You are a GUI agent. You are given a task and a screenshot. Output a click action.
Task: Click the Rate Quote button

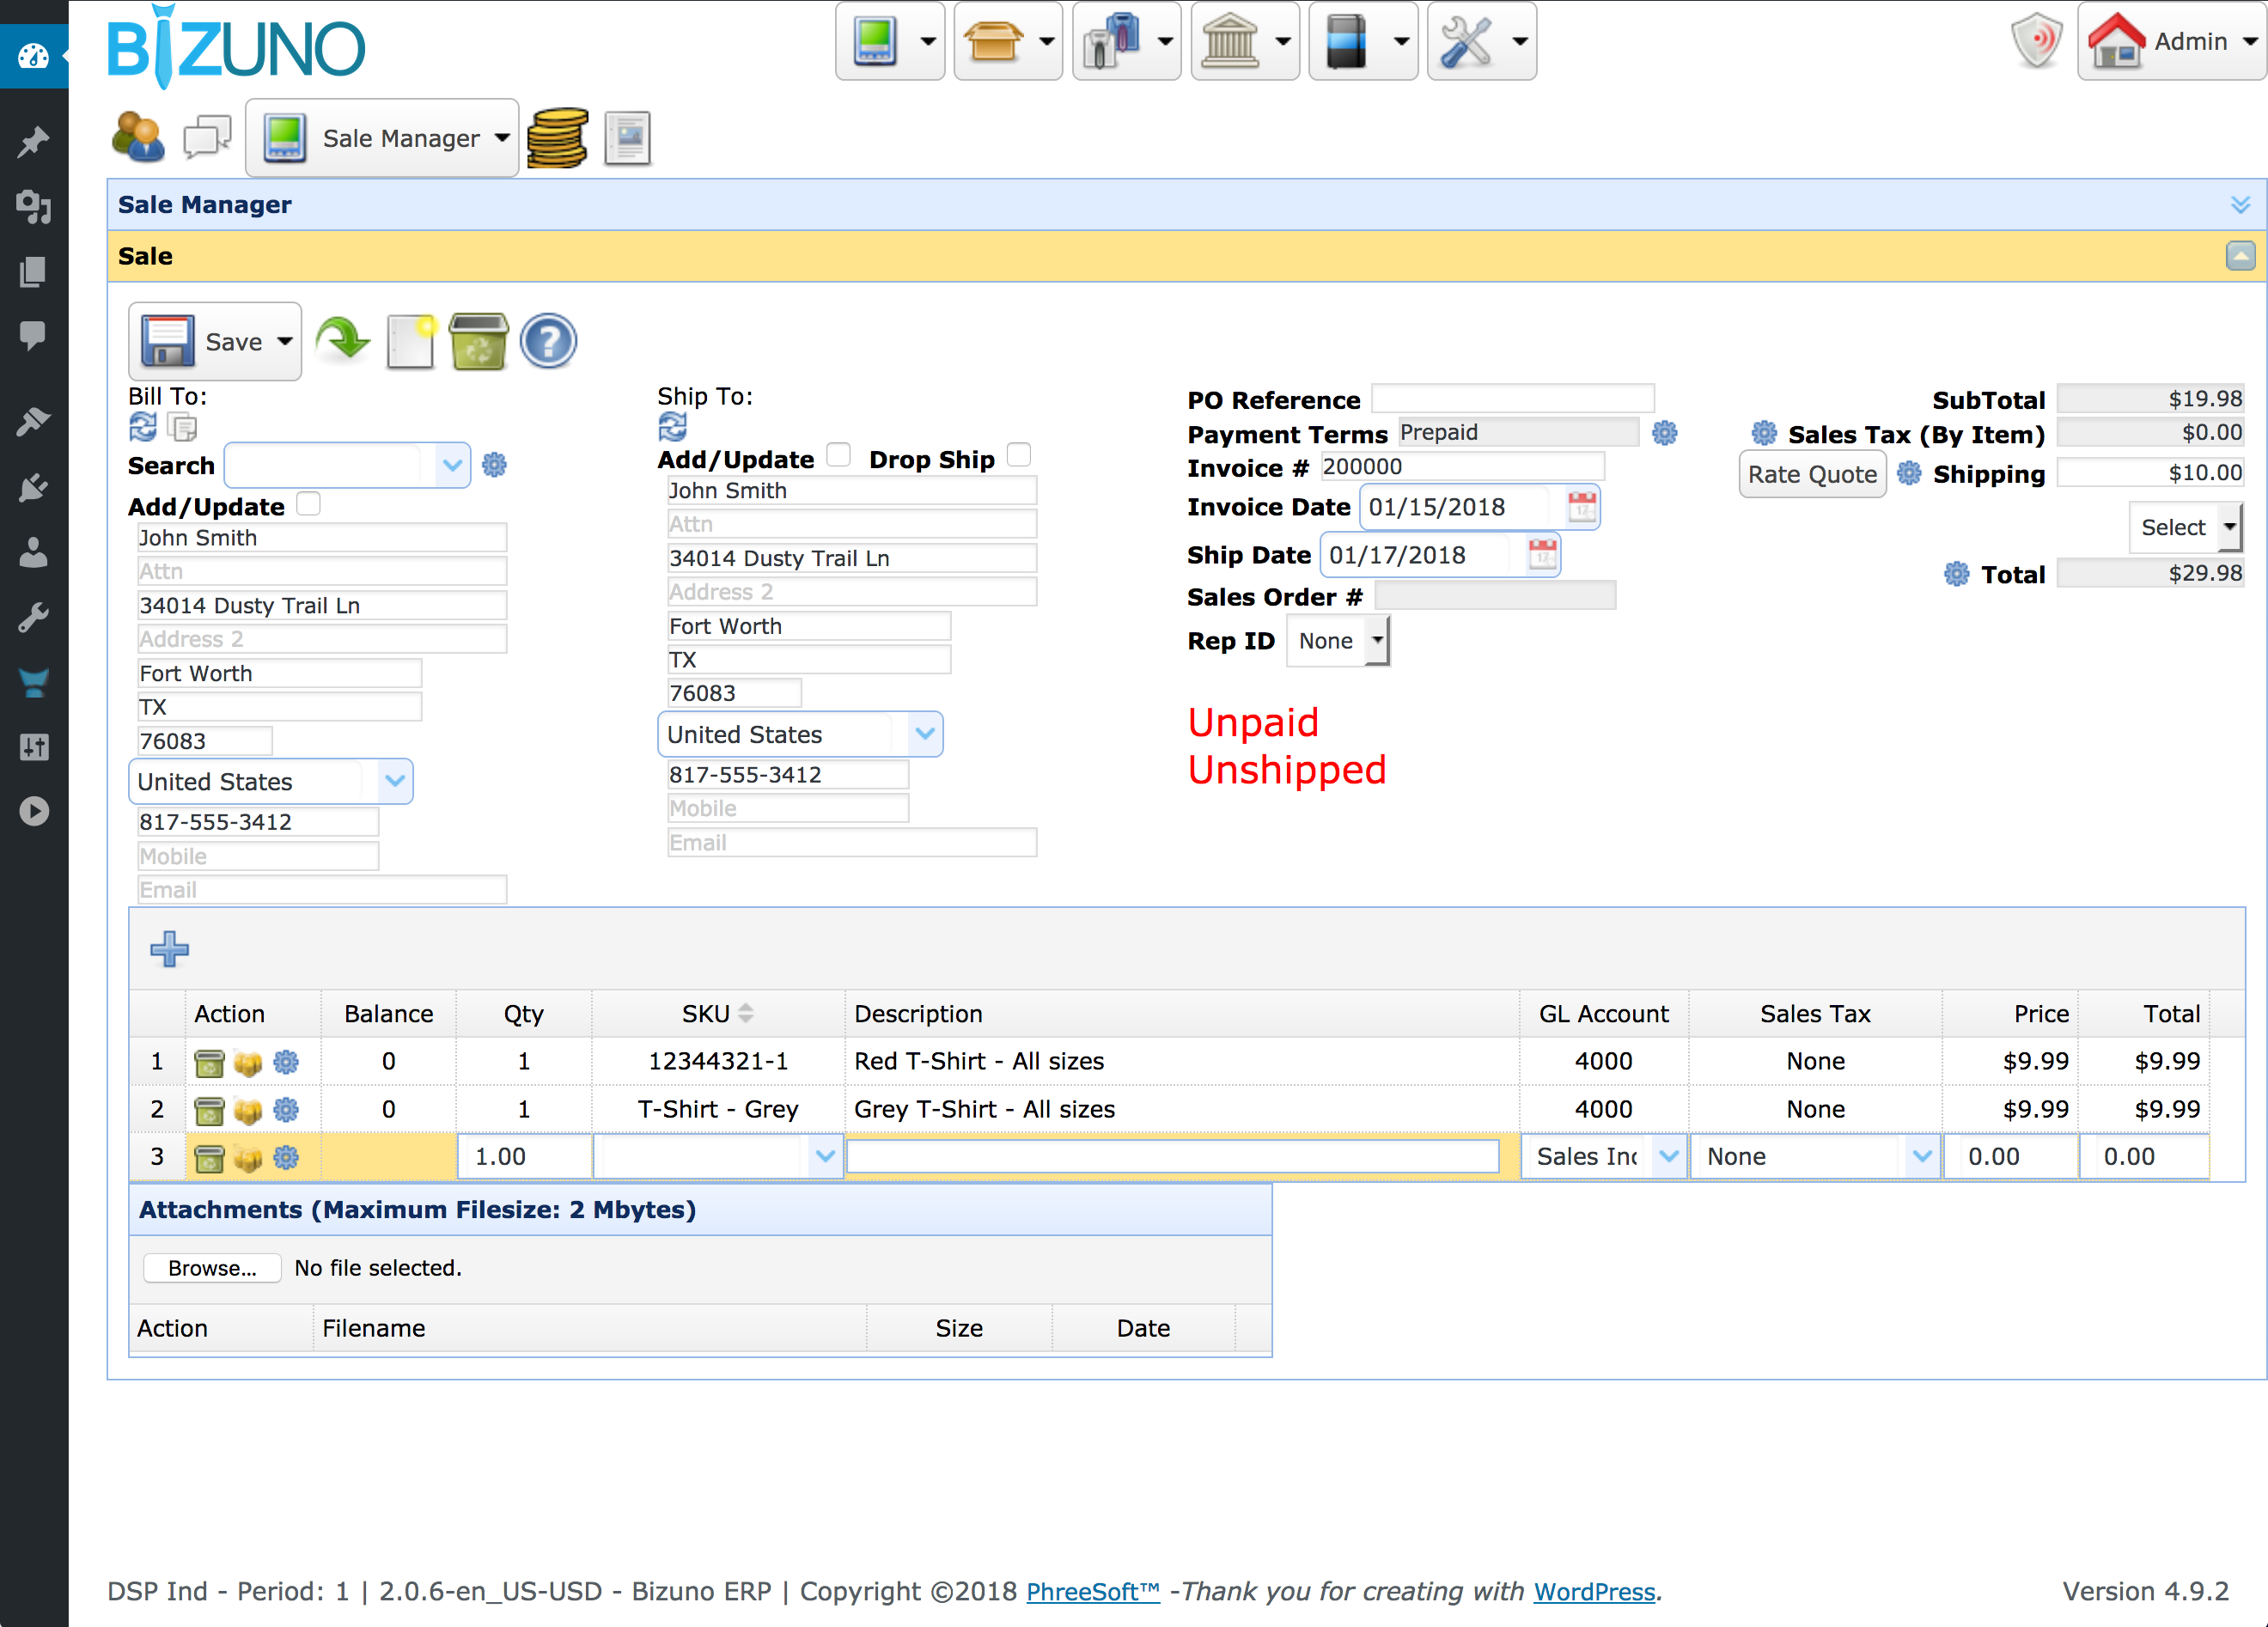[1811, 474]
